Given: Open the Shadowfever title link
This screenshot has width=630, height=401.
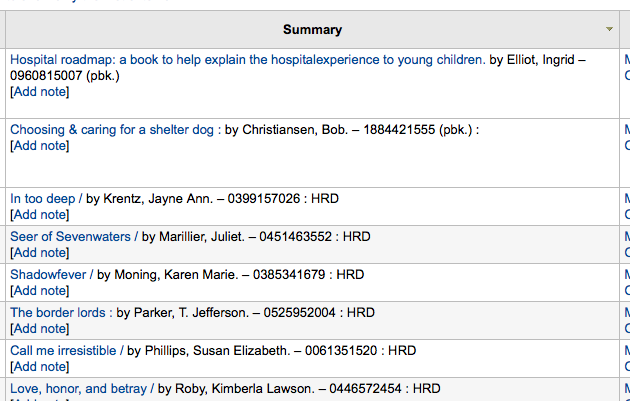Looking at the screenshot, I should (51, 274).
